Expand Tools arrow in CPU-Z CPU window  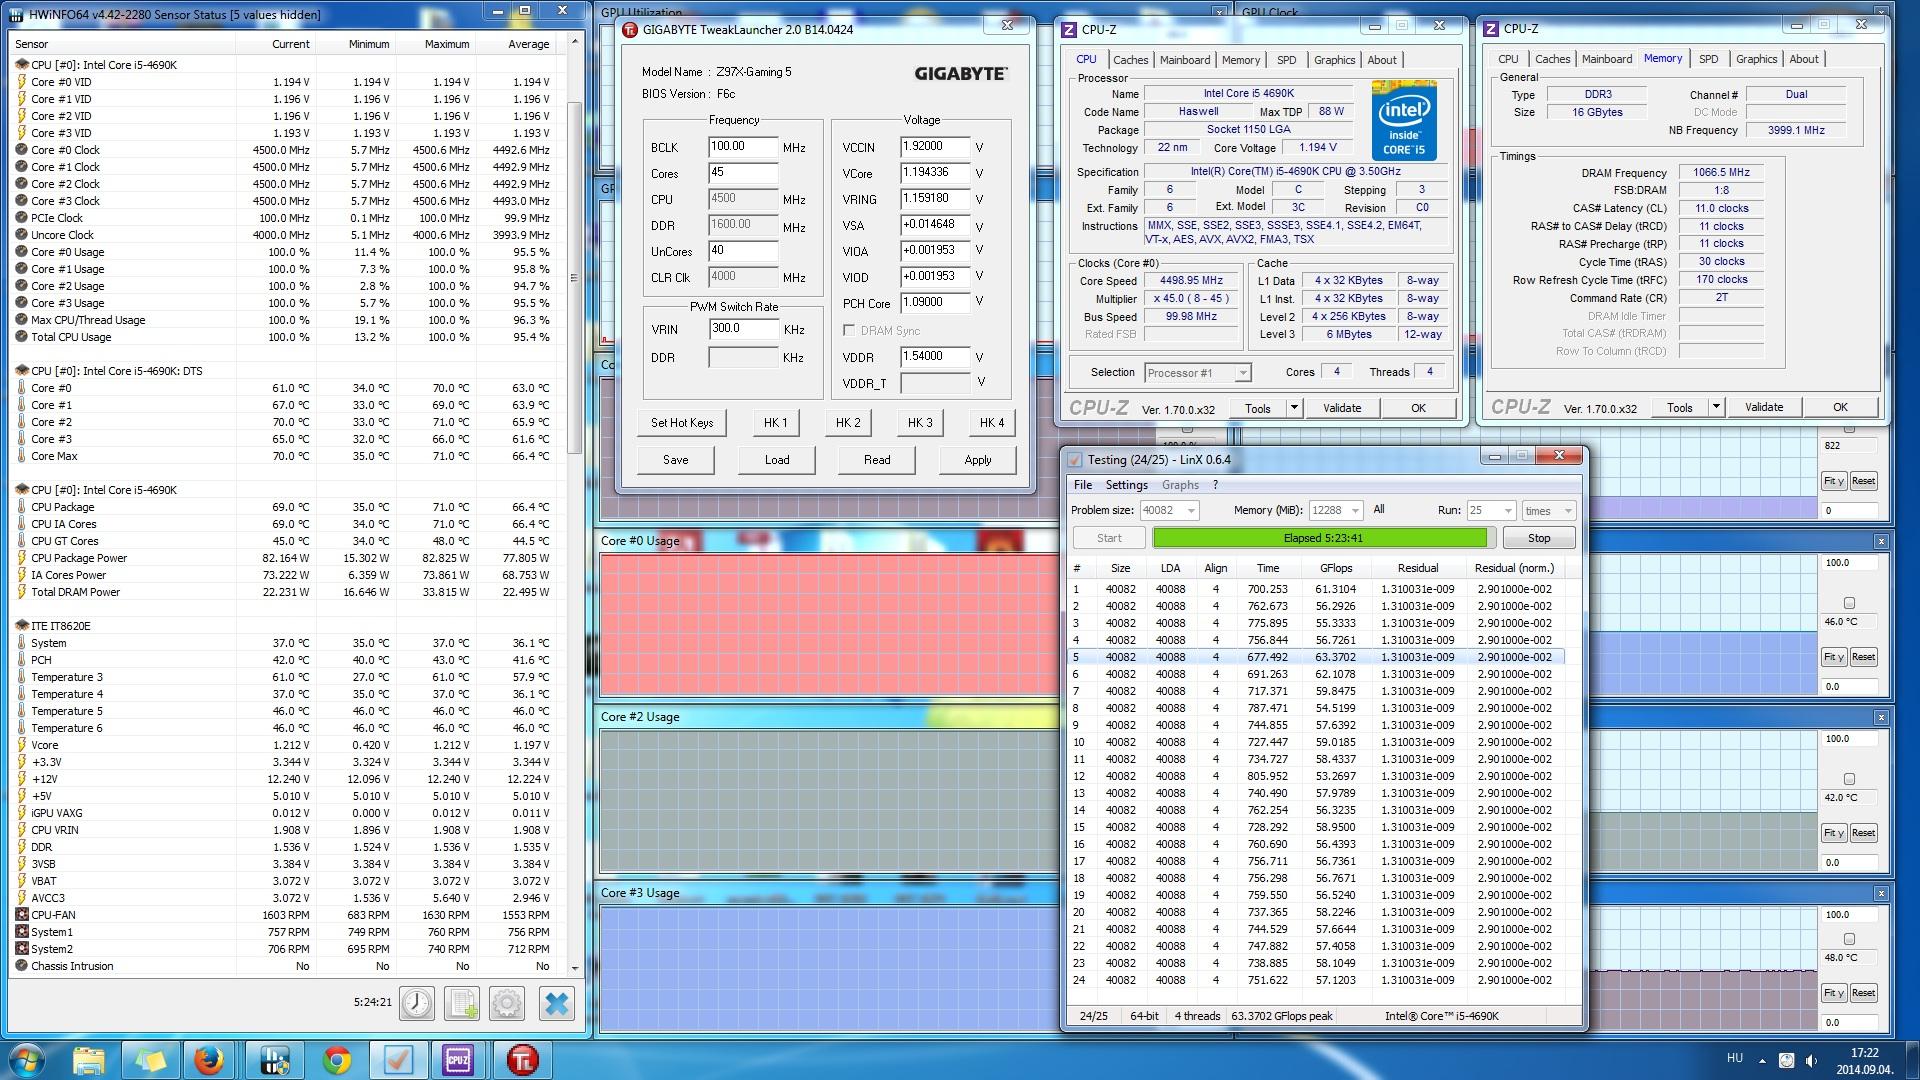click(1293, 408)
